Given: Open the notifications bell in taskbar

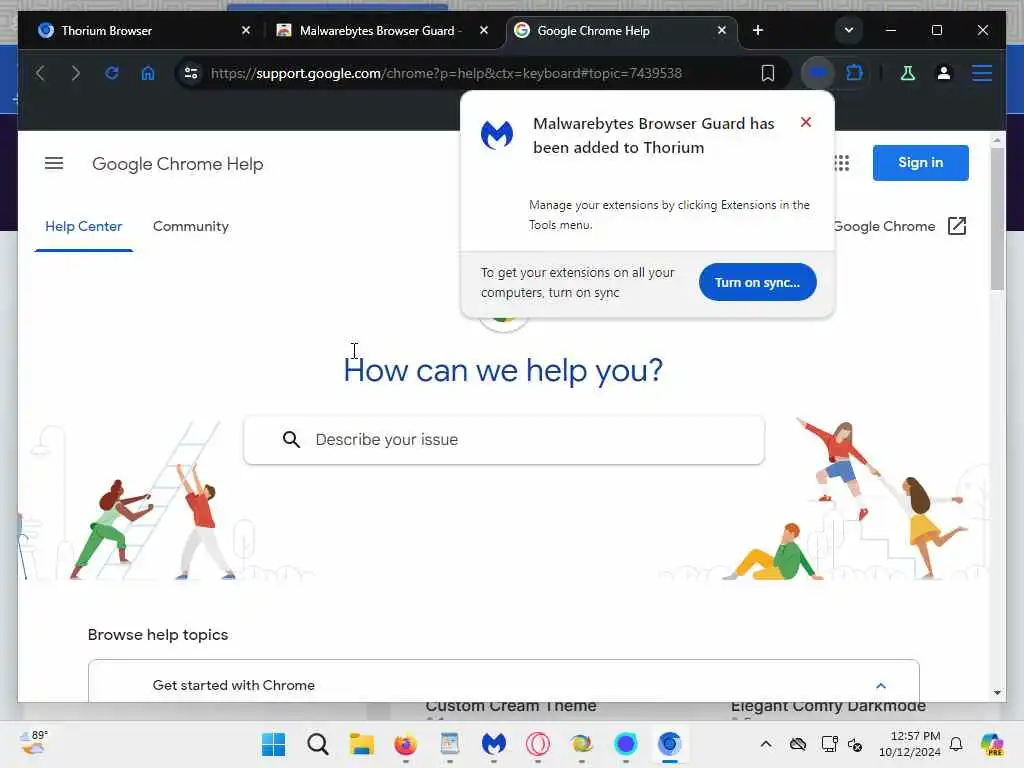Looking at the screenshot, I should pos(956,744).
